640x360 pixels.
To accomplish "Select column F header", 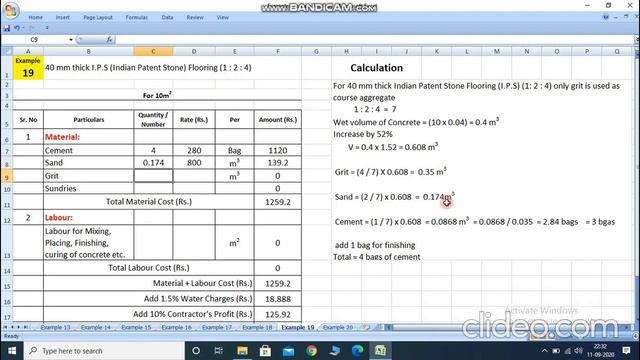I will pos(278,51).
